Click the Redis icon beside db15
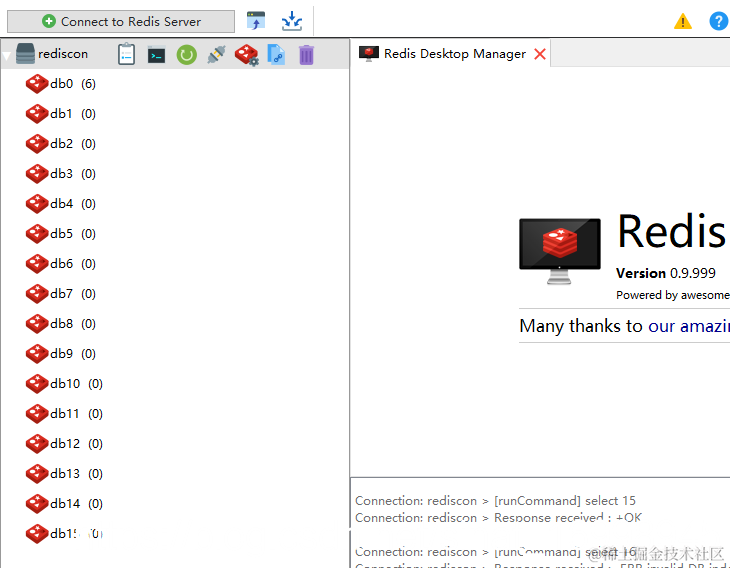 [37, 534]
